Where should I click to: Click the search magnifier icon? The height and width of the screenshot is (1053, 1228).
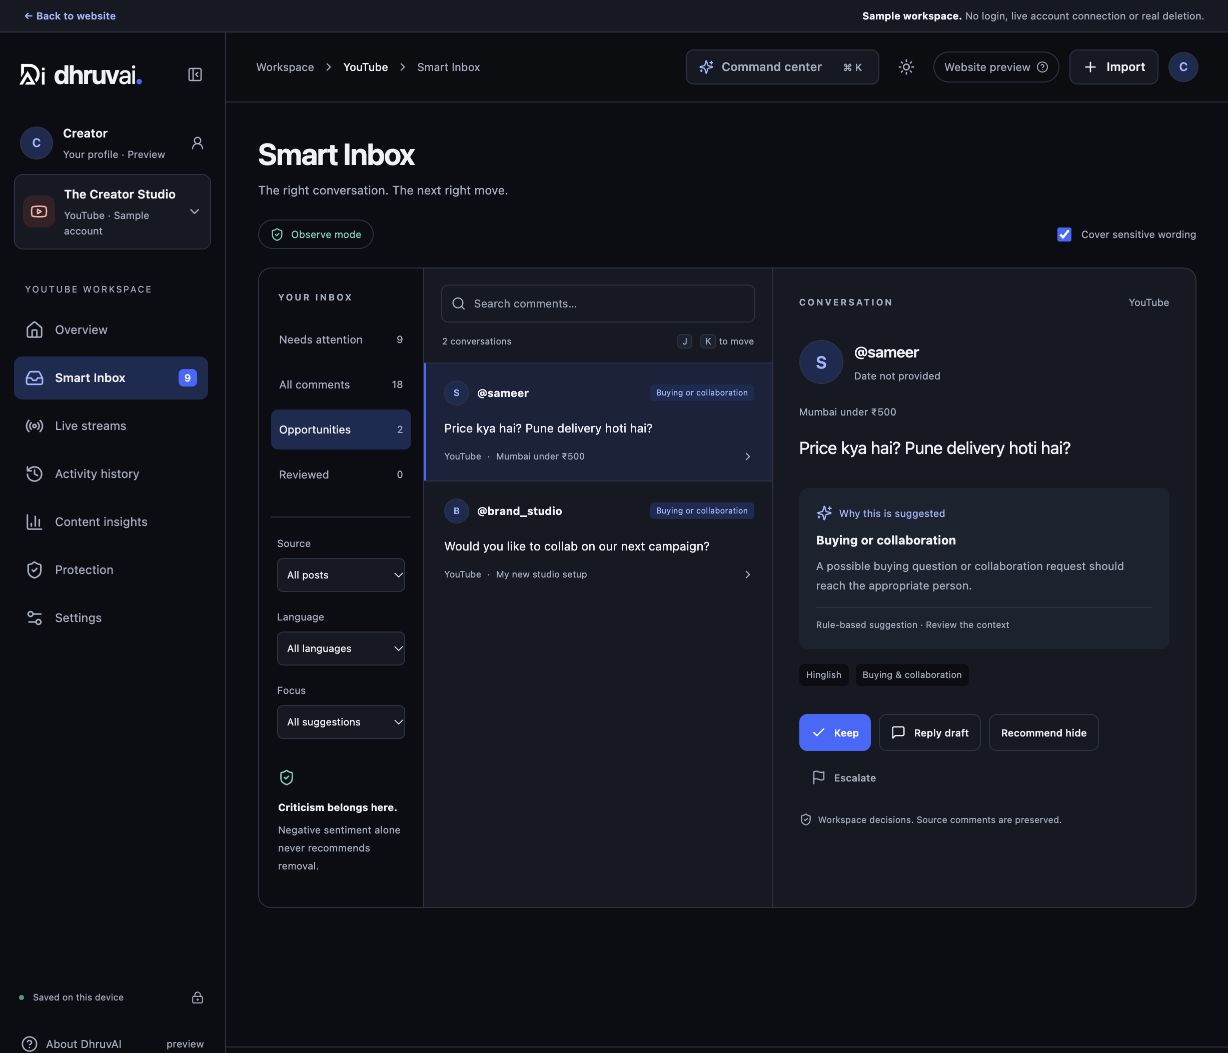459,303
